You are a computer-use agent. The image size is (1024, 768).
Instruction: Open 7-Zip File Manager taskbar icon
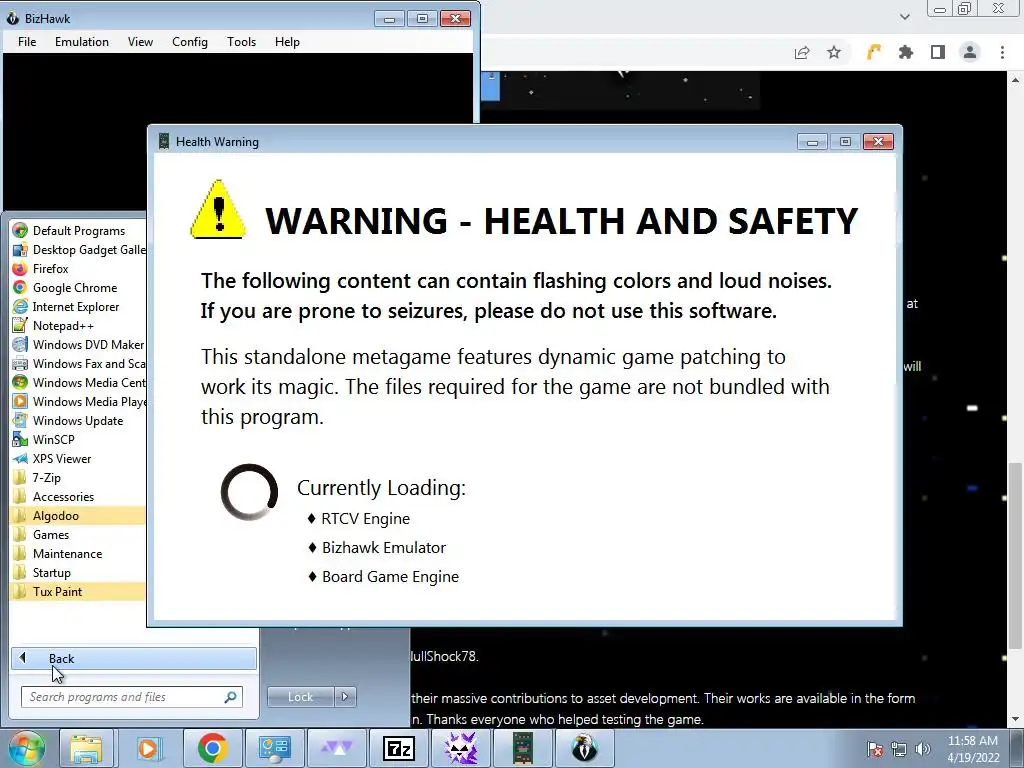click(x=398, y=748)
